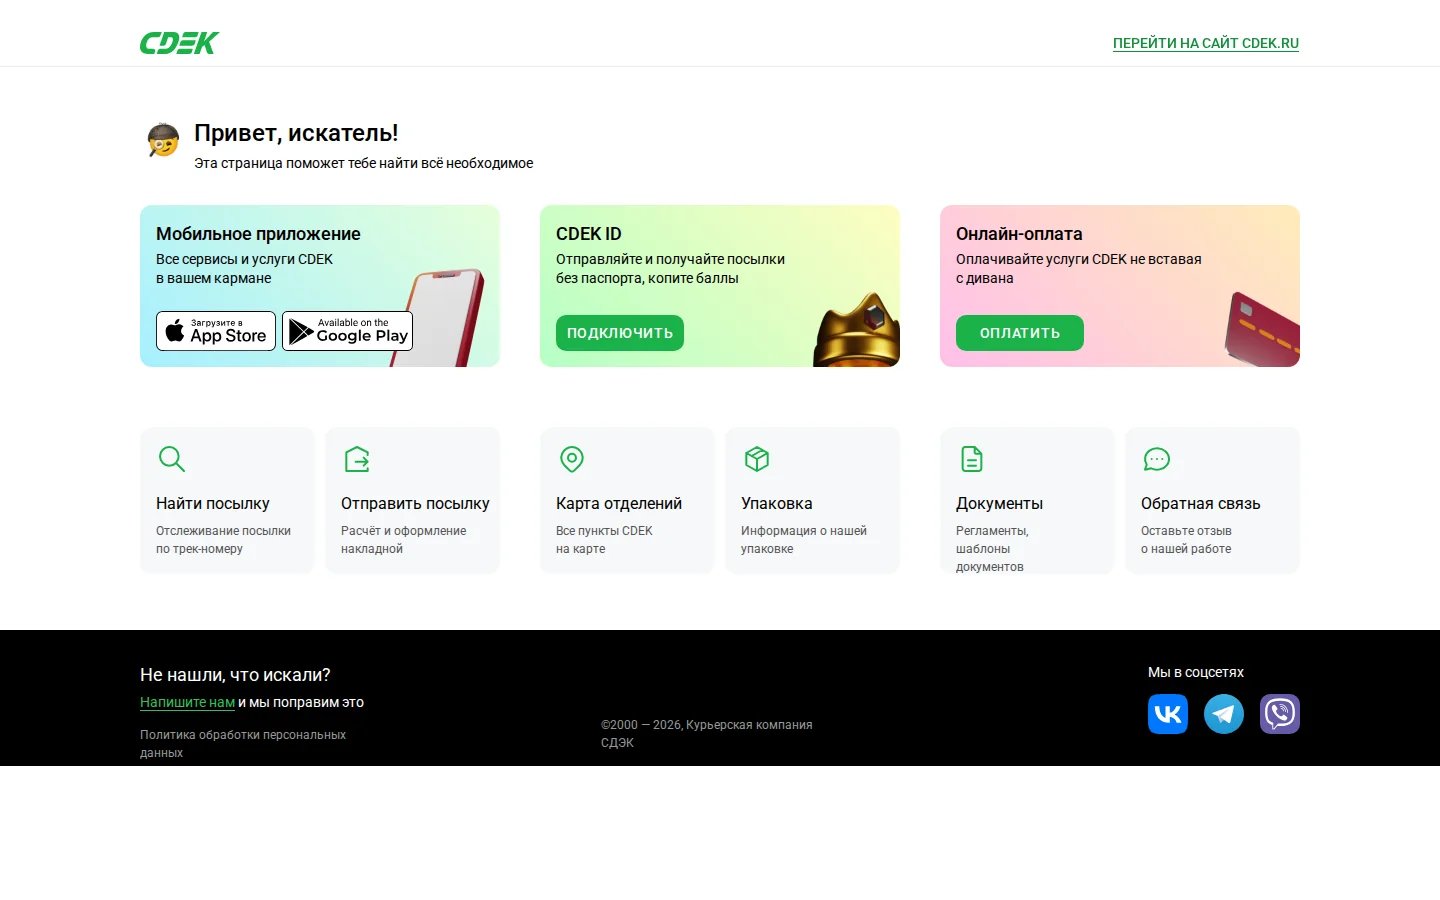Follow the ПЕРЕЙТИ НА САЙТ CDEK.RU link

[x=1206, y=43]
